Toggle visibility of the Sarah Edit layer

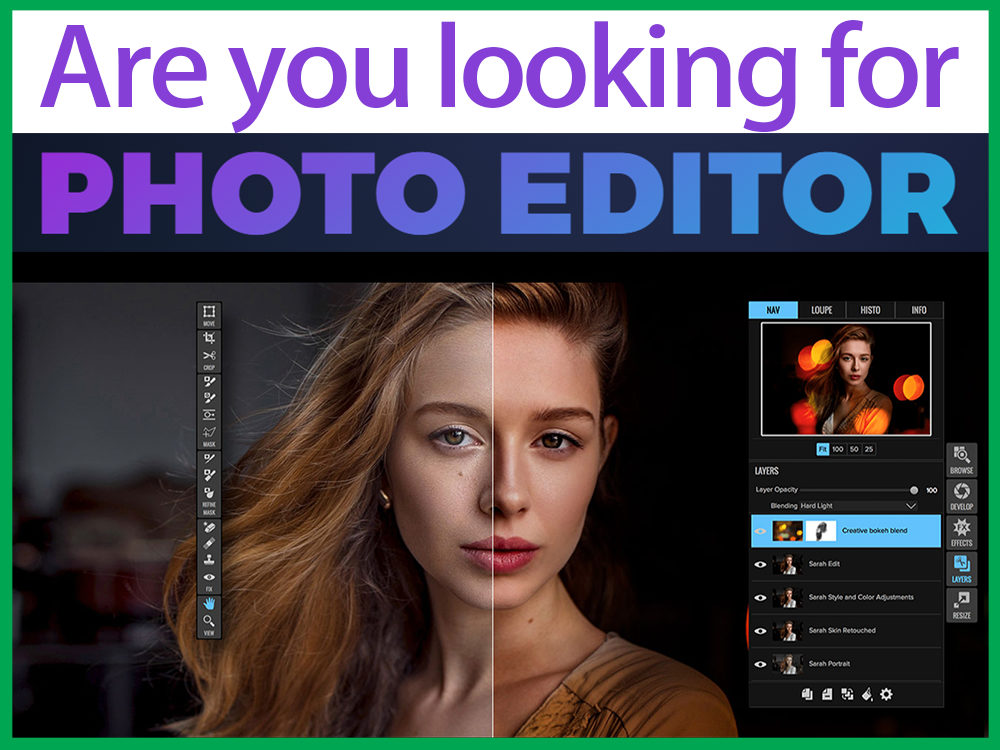pyautogui.click(x=761, y=562)
